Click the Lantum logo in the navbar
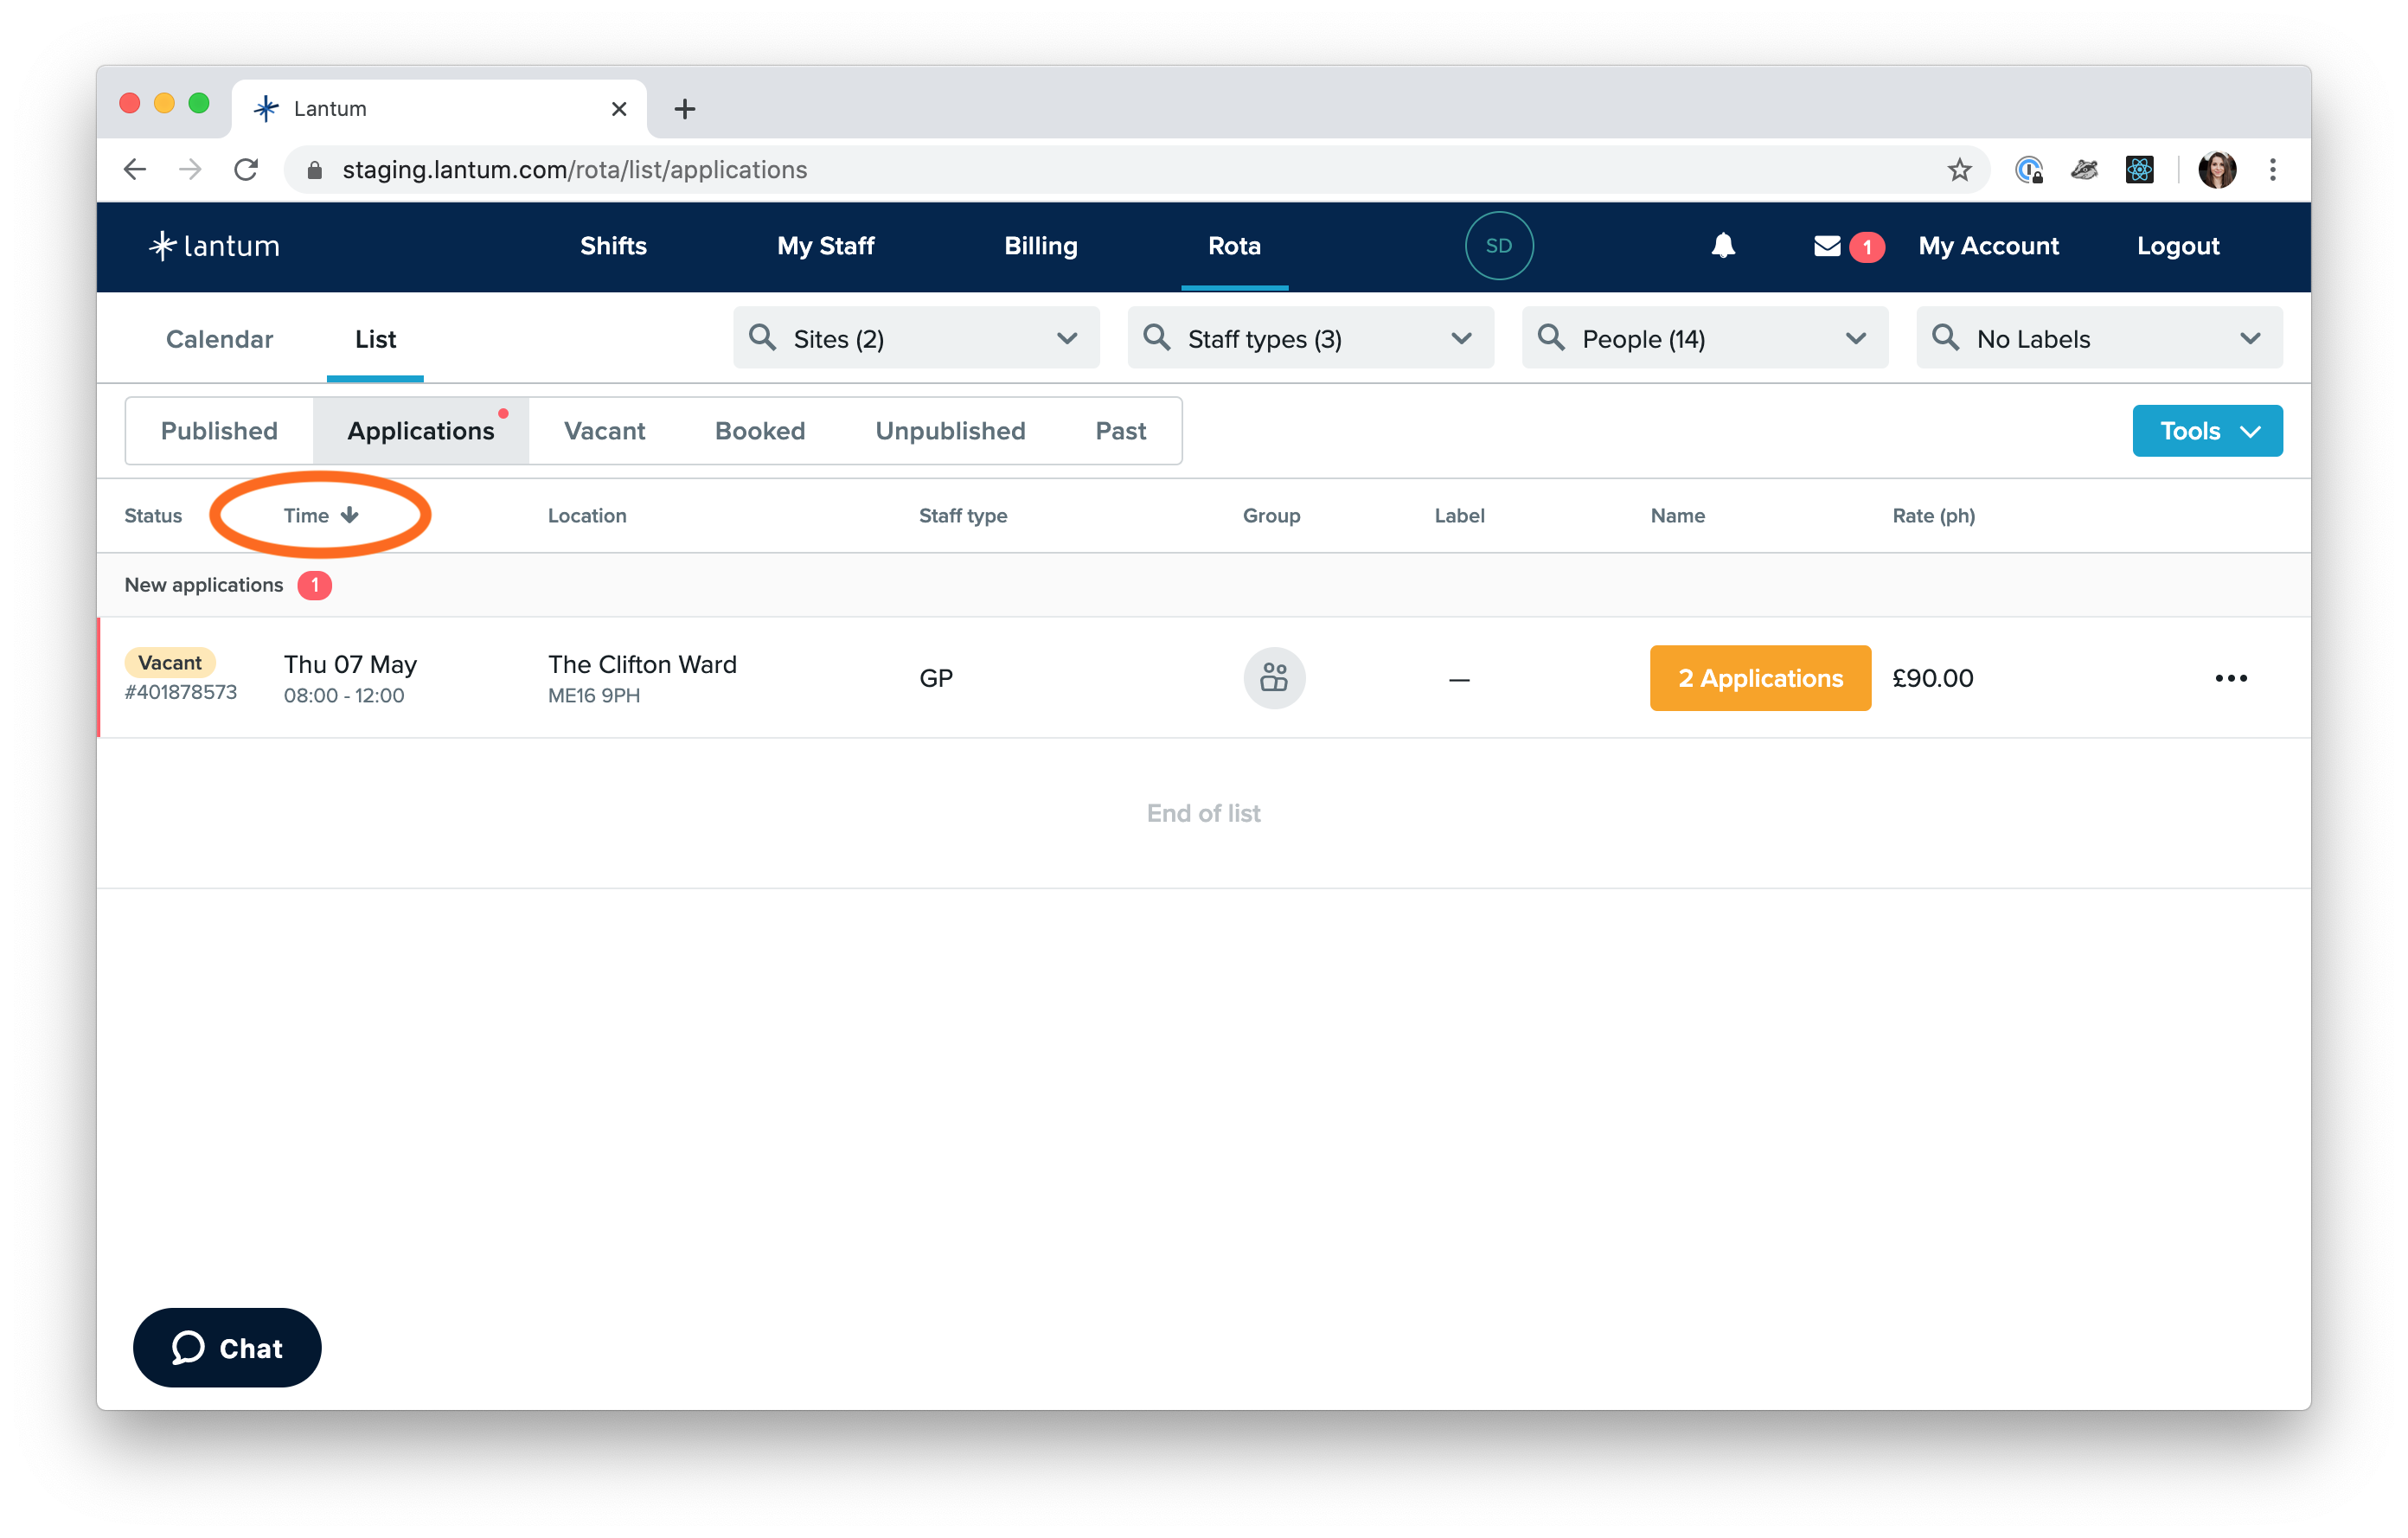The height and width of the screenshot is (1538, 2408). coord(214,246)
